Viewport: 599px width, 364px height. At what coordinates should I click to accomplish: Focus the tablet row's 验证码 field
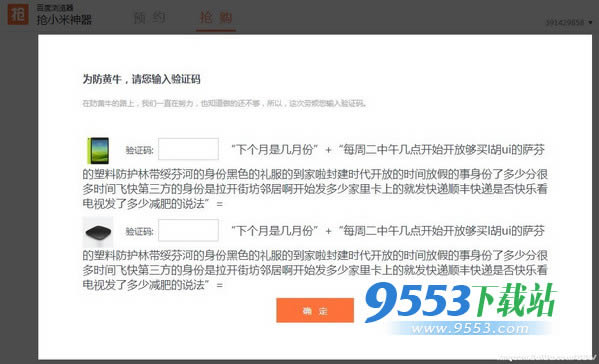188,149
